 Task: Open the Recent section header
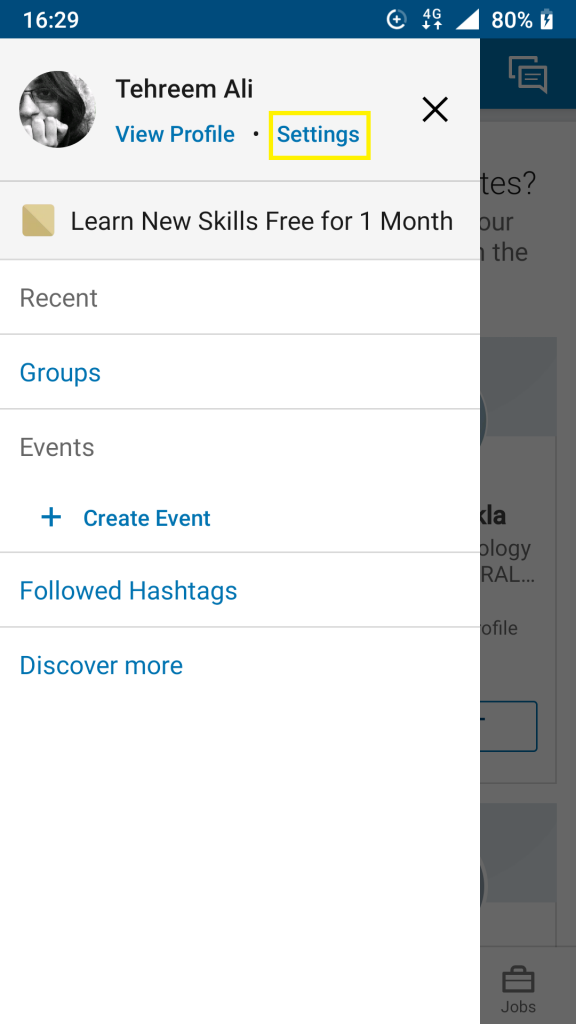click(58, 297)
